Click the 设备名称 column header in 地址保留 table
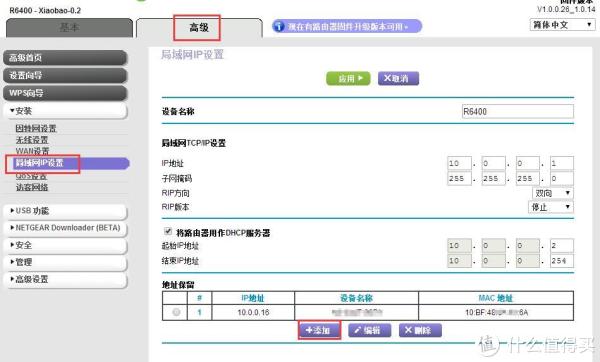Image resolution: width=600 pixels, height=362 pixels. tap(356, 298)
